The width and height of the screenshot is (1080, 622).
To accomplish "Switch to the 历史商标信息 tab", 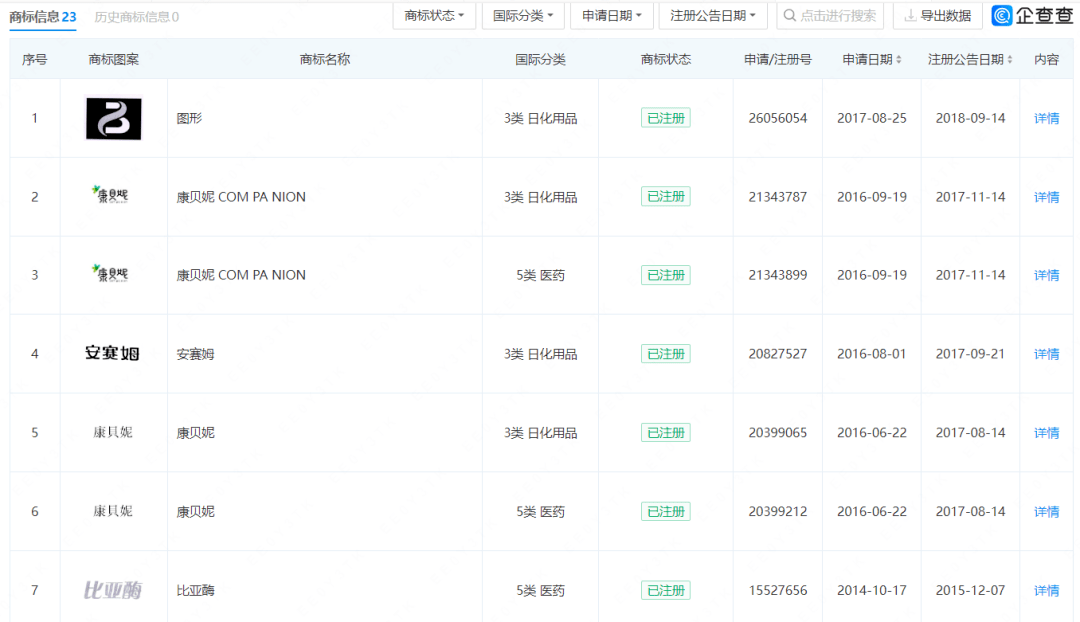I will pyautogui.click(x=136, y=17).
